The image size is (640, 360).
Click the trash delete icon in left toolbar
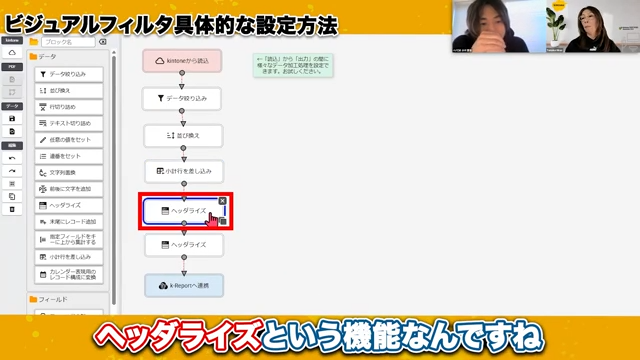coord(12,209)
